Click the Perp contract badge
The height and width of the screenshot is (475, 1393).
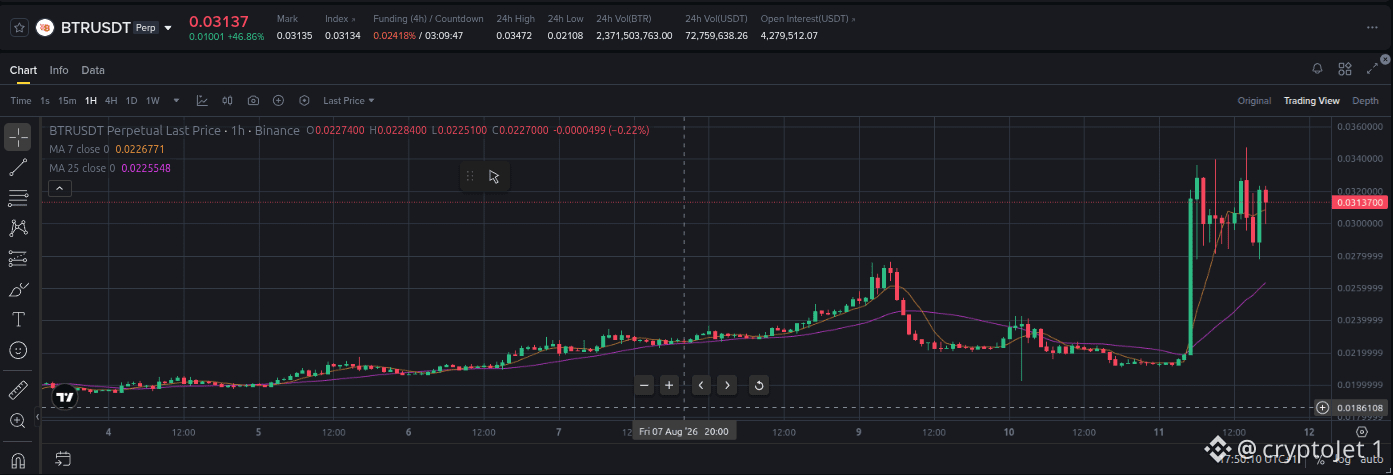click(x=146, y=28)
